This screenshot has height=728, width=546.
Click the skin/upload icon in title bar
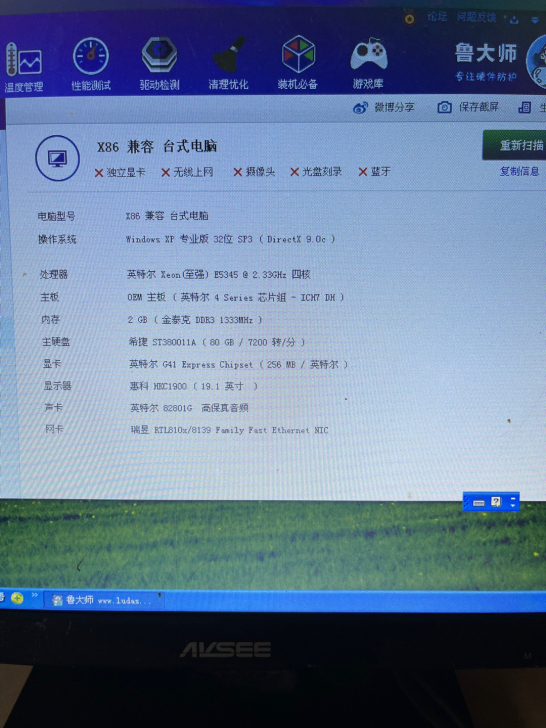tap(514, 20)
